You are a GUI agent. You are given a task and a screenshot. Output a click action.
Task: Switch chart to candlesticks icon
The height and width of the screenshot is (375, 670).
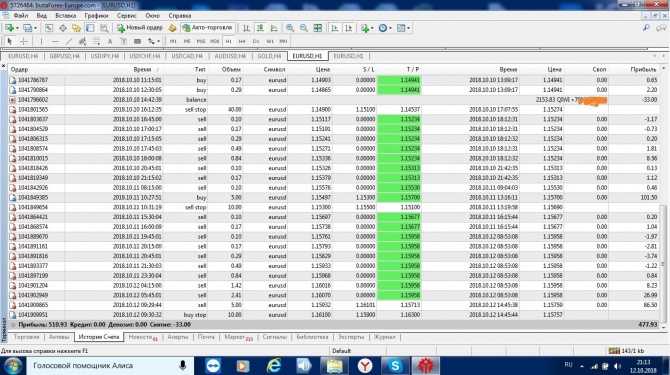(x=260, y=28)
